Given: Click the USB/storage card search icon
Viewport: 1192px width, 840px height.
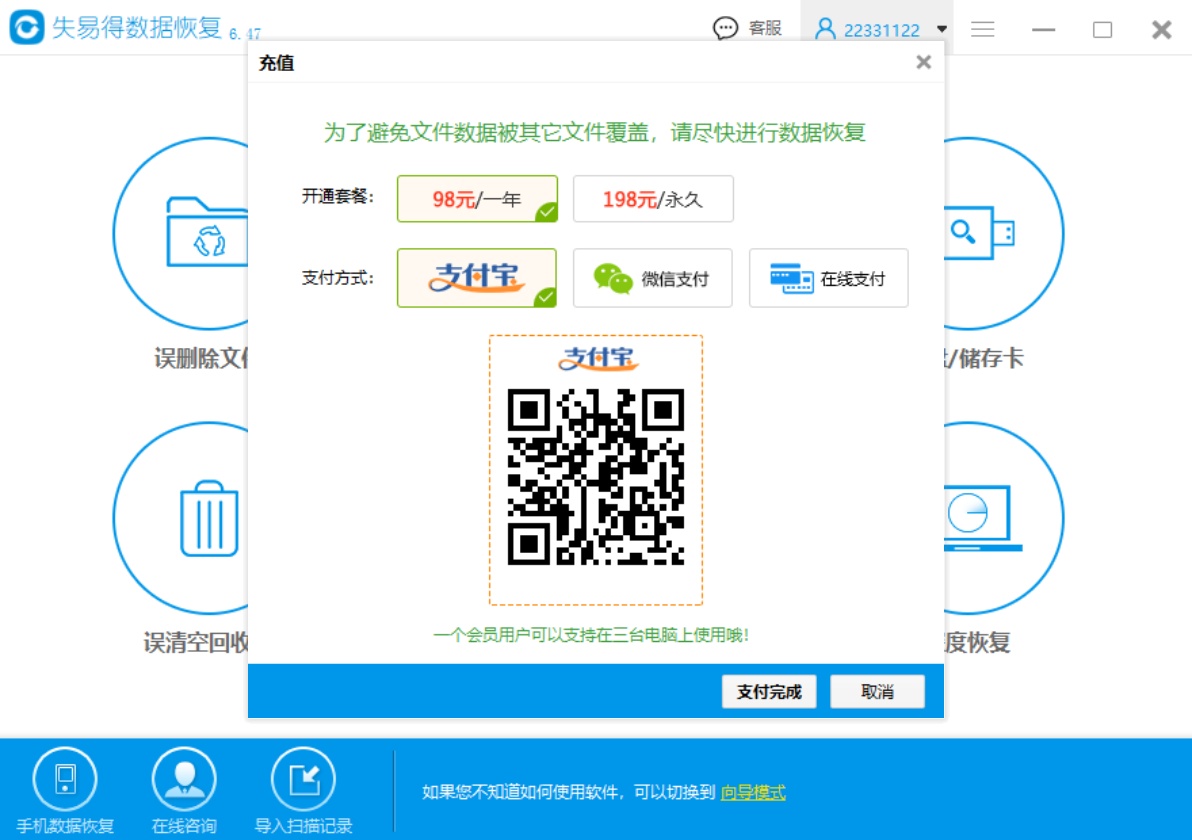Looking at the screenshot, I should tap(981, 232).
